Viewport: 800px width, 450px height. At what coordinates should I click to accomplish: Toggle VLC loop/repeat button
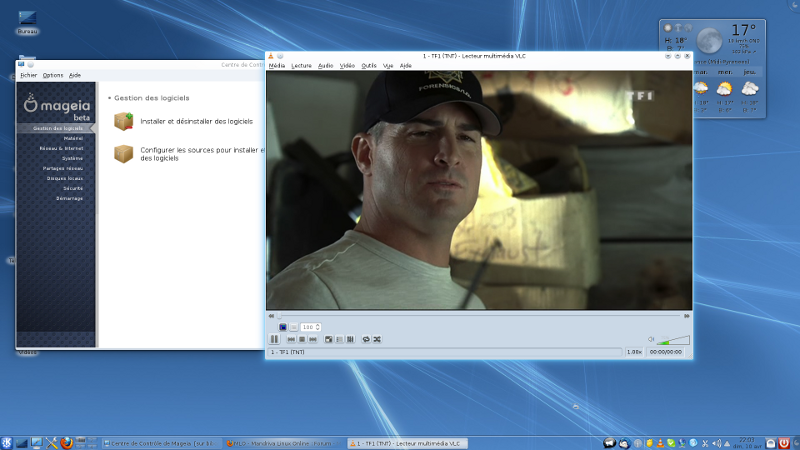[366, 339]
